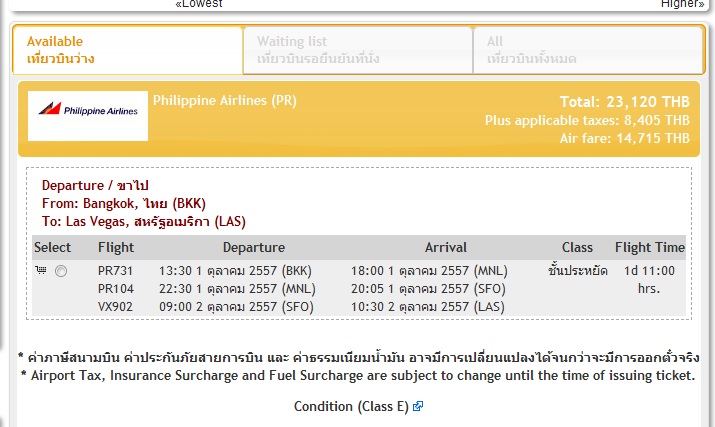Switch to the Available flights tab
This screenshot has height=427, width=715.
pos(127,50)
